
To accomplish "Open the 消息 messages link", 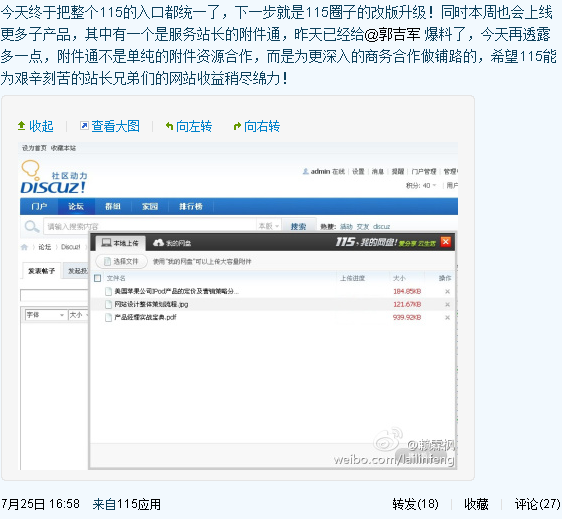I will (x=378, y=171).
